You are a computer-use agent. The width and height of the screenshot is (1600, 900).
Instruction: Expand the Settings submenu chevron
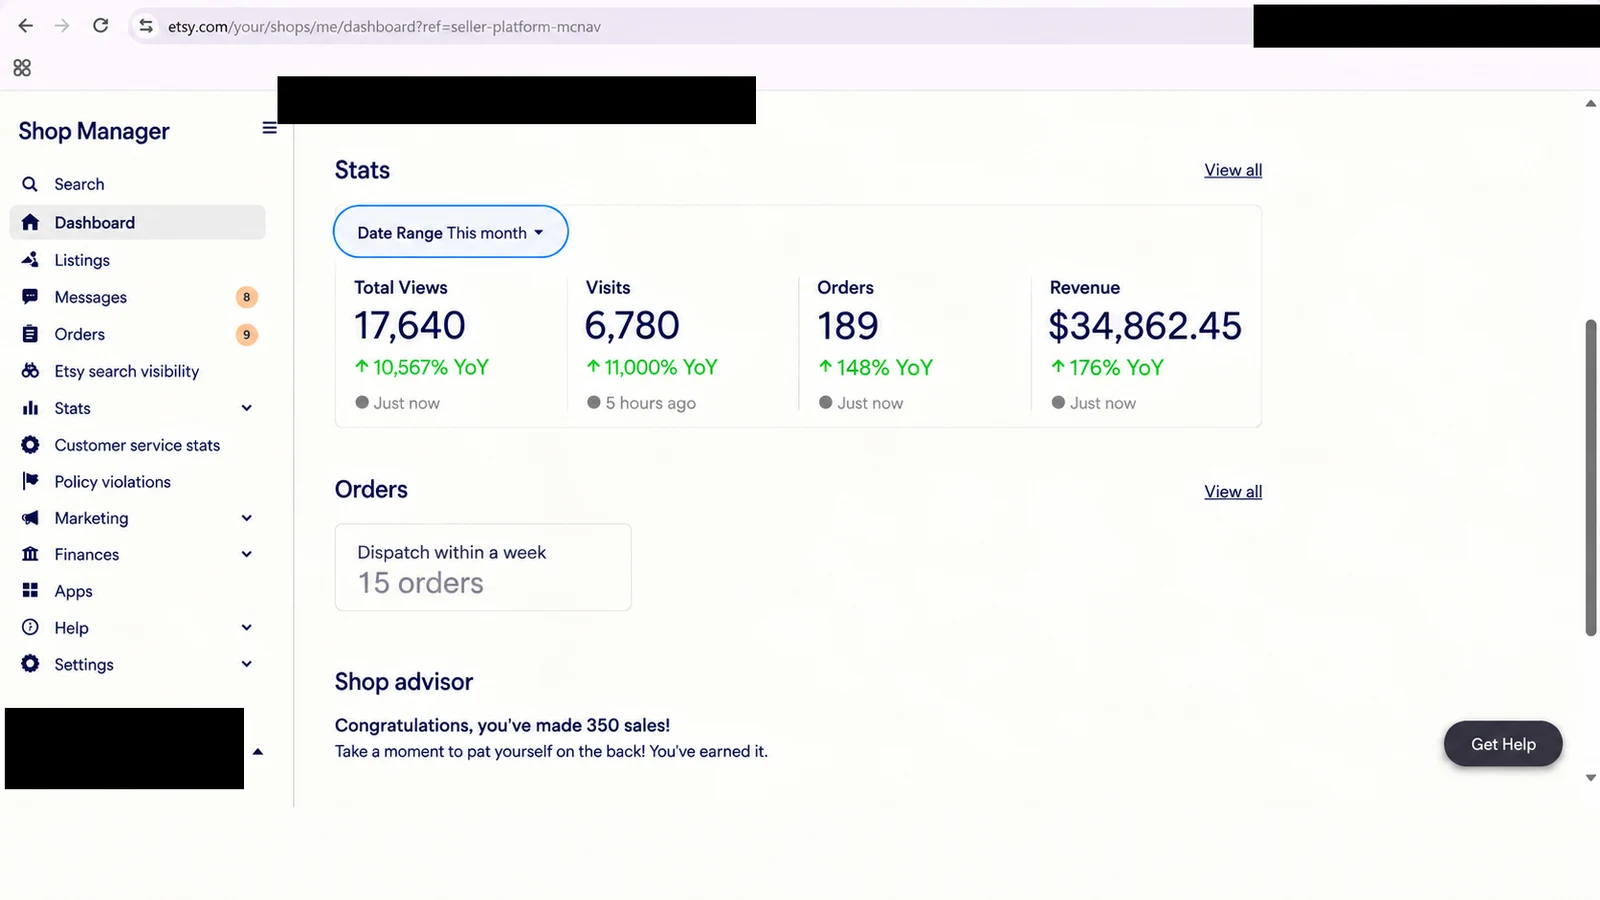247,664
